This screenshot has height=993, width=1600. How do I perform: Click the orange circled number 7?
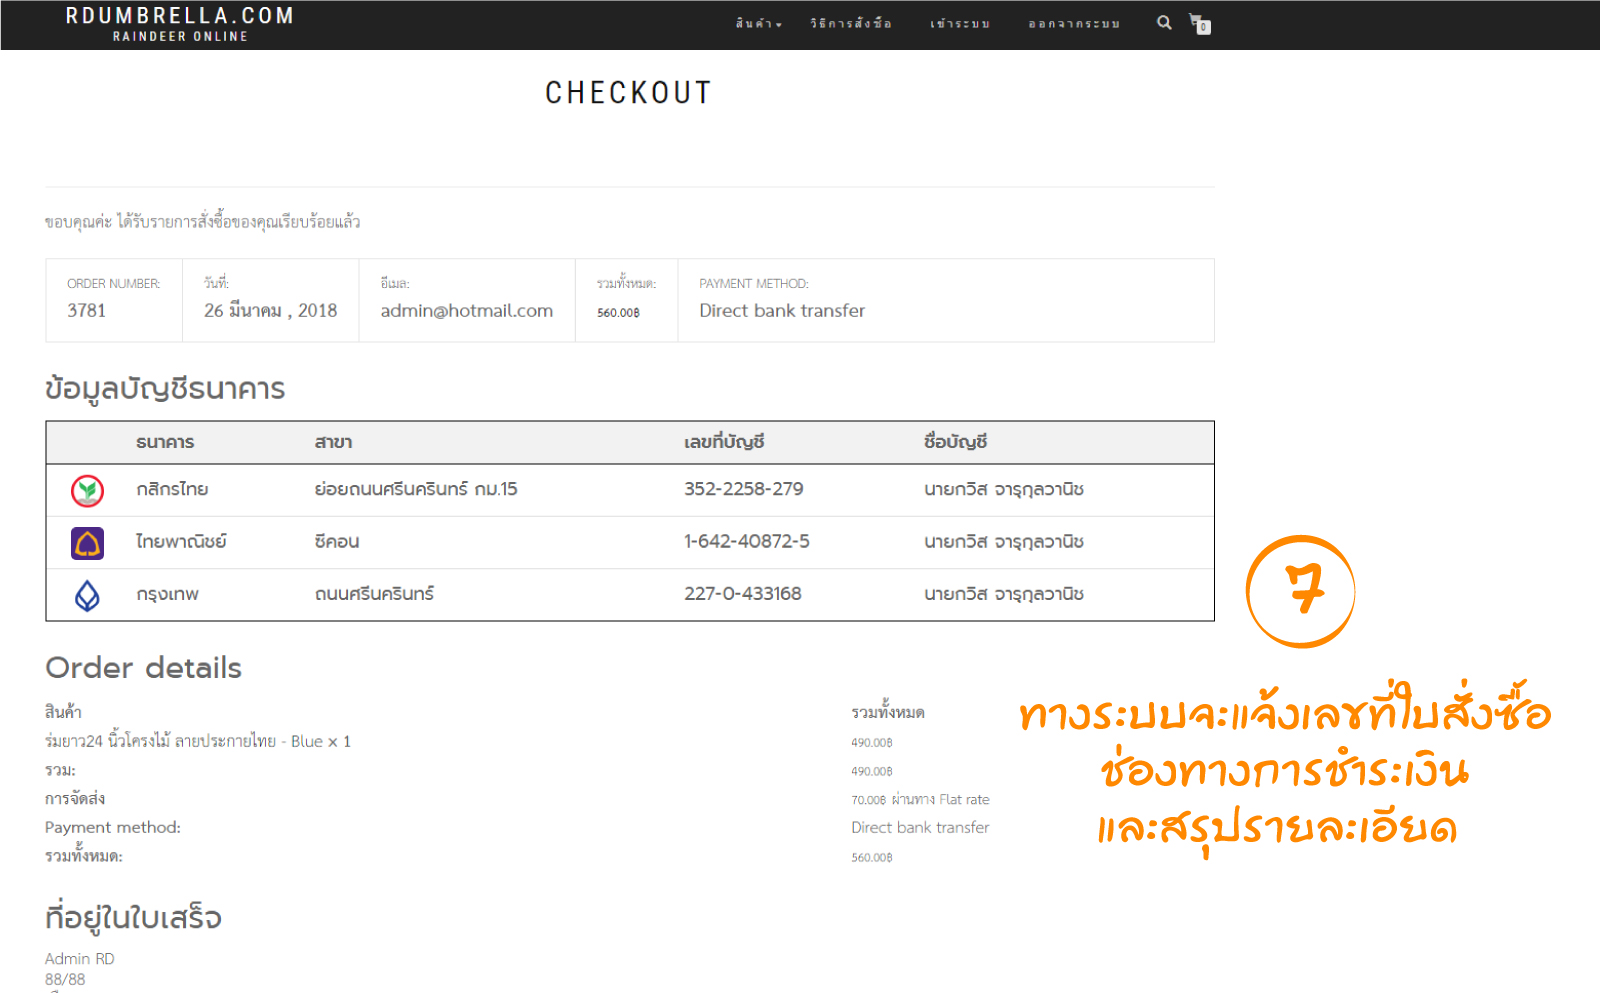[1300, 591]
